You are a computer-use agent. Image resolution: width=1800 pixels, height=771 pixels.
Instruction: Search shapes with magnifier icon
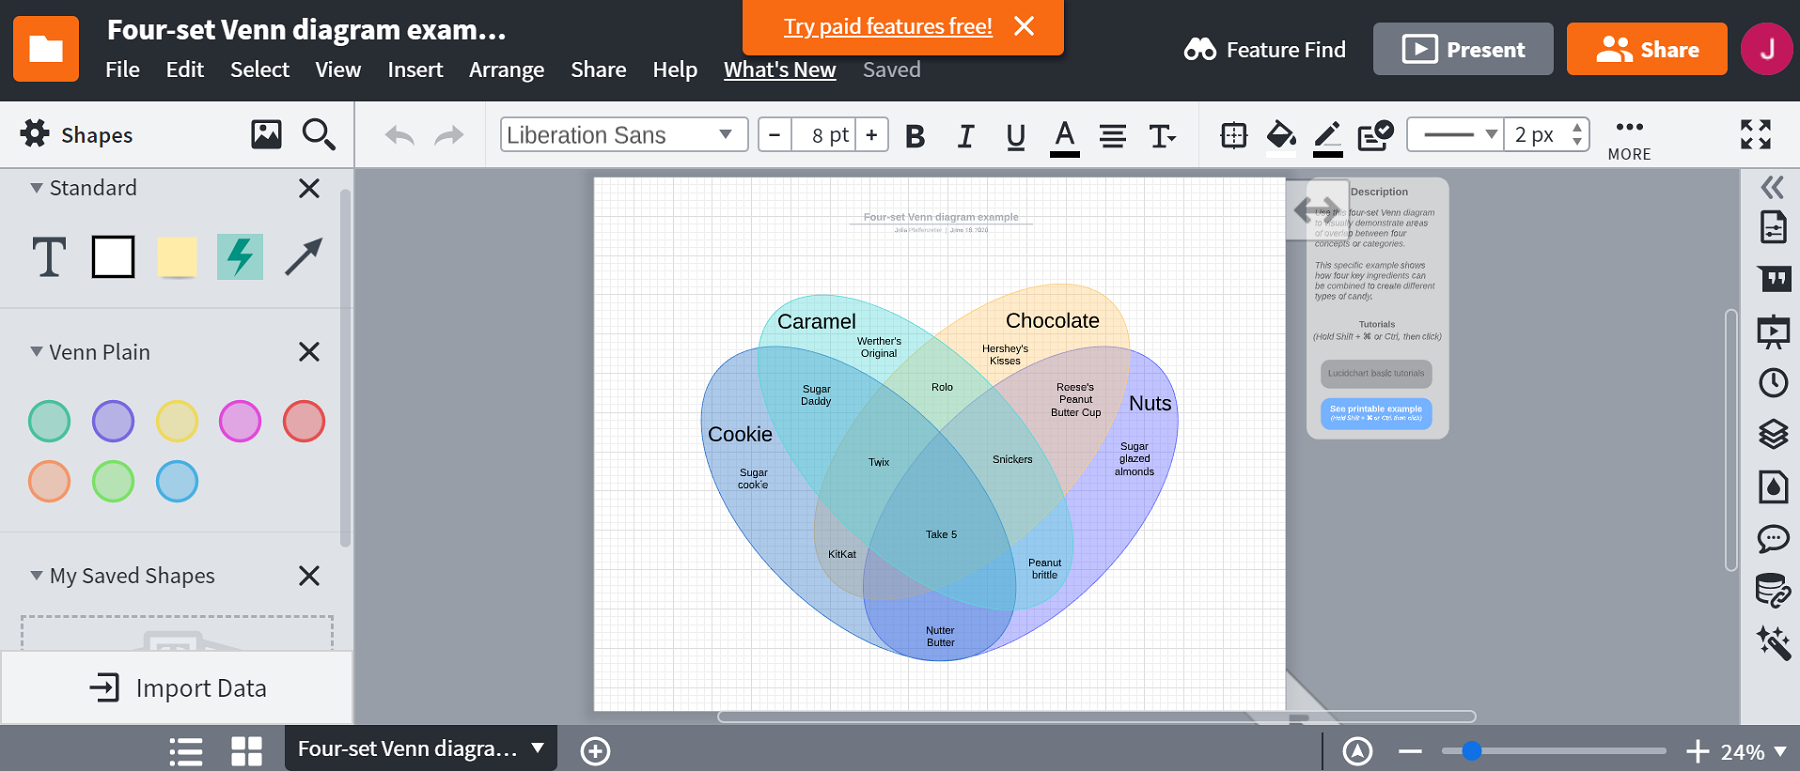319,134
